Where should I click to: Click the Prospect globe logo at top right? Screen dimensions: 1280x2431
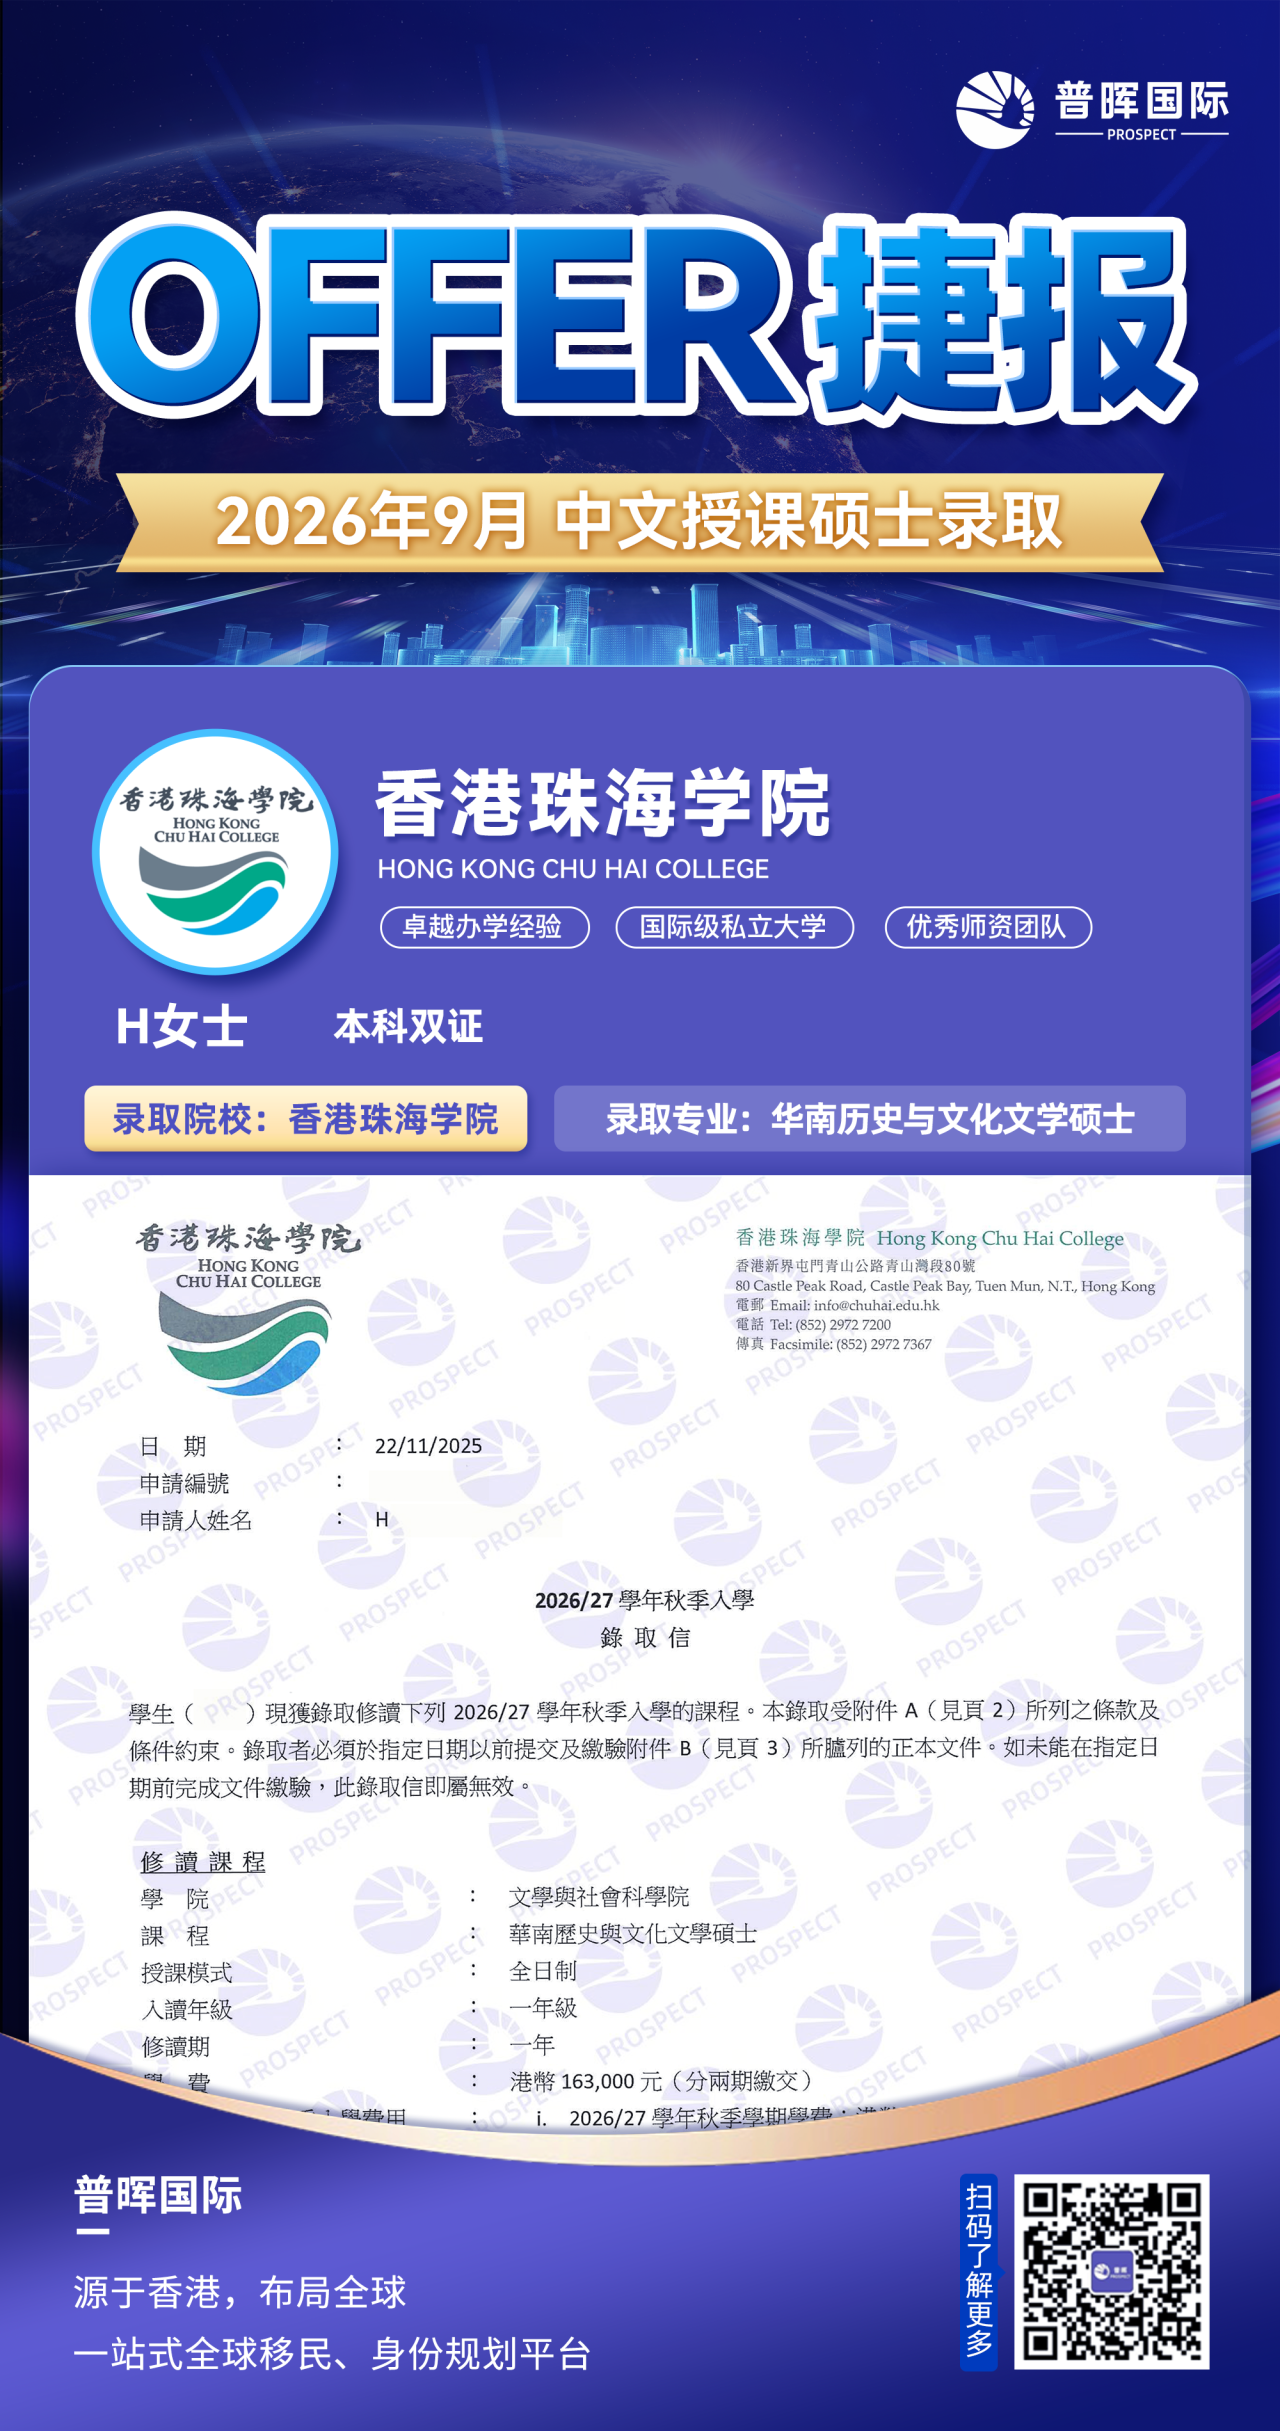[994, 109]
